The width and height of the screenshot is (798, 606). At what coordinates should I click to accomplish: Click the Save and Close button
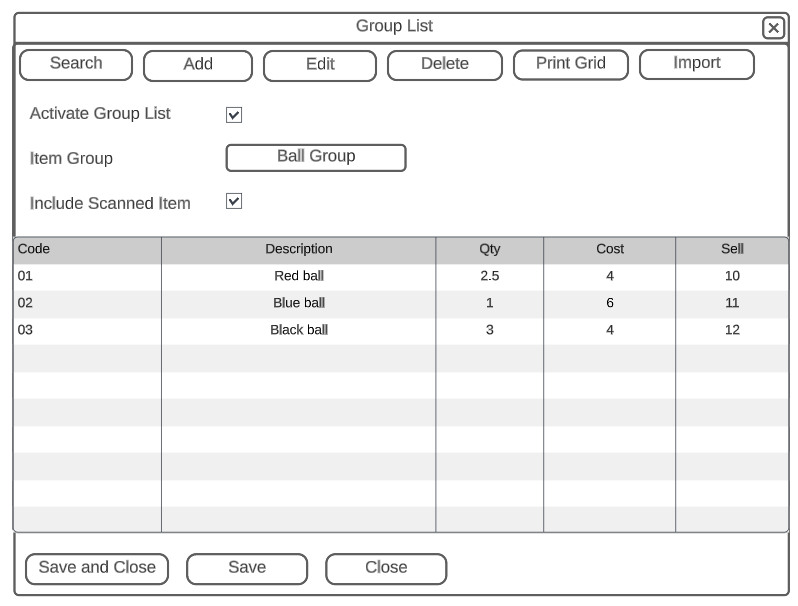97,568
